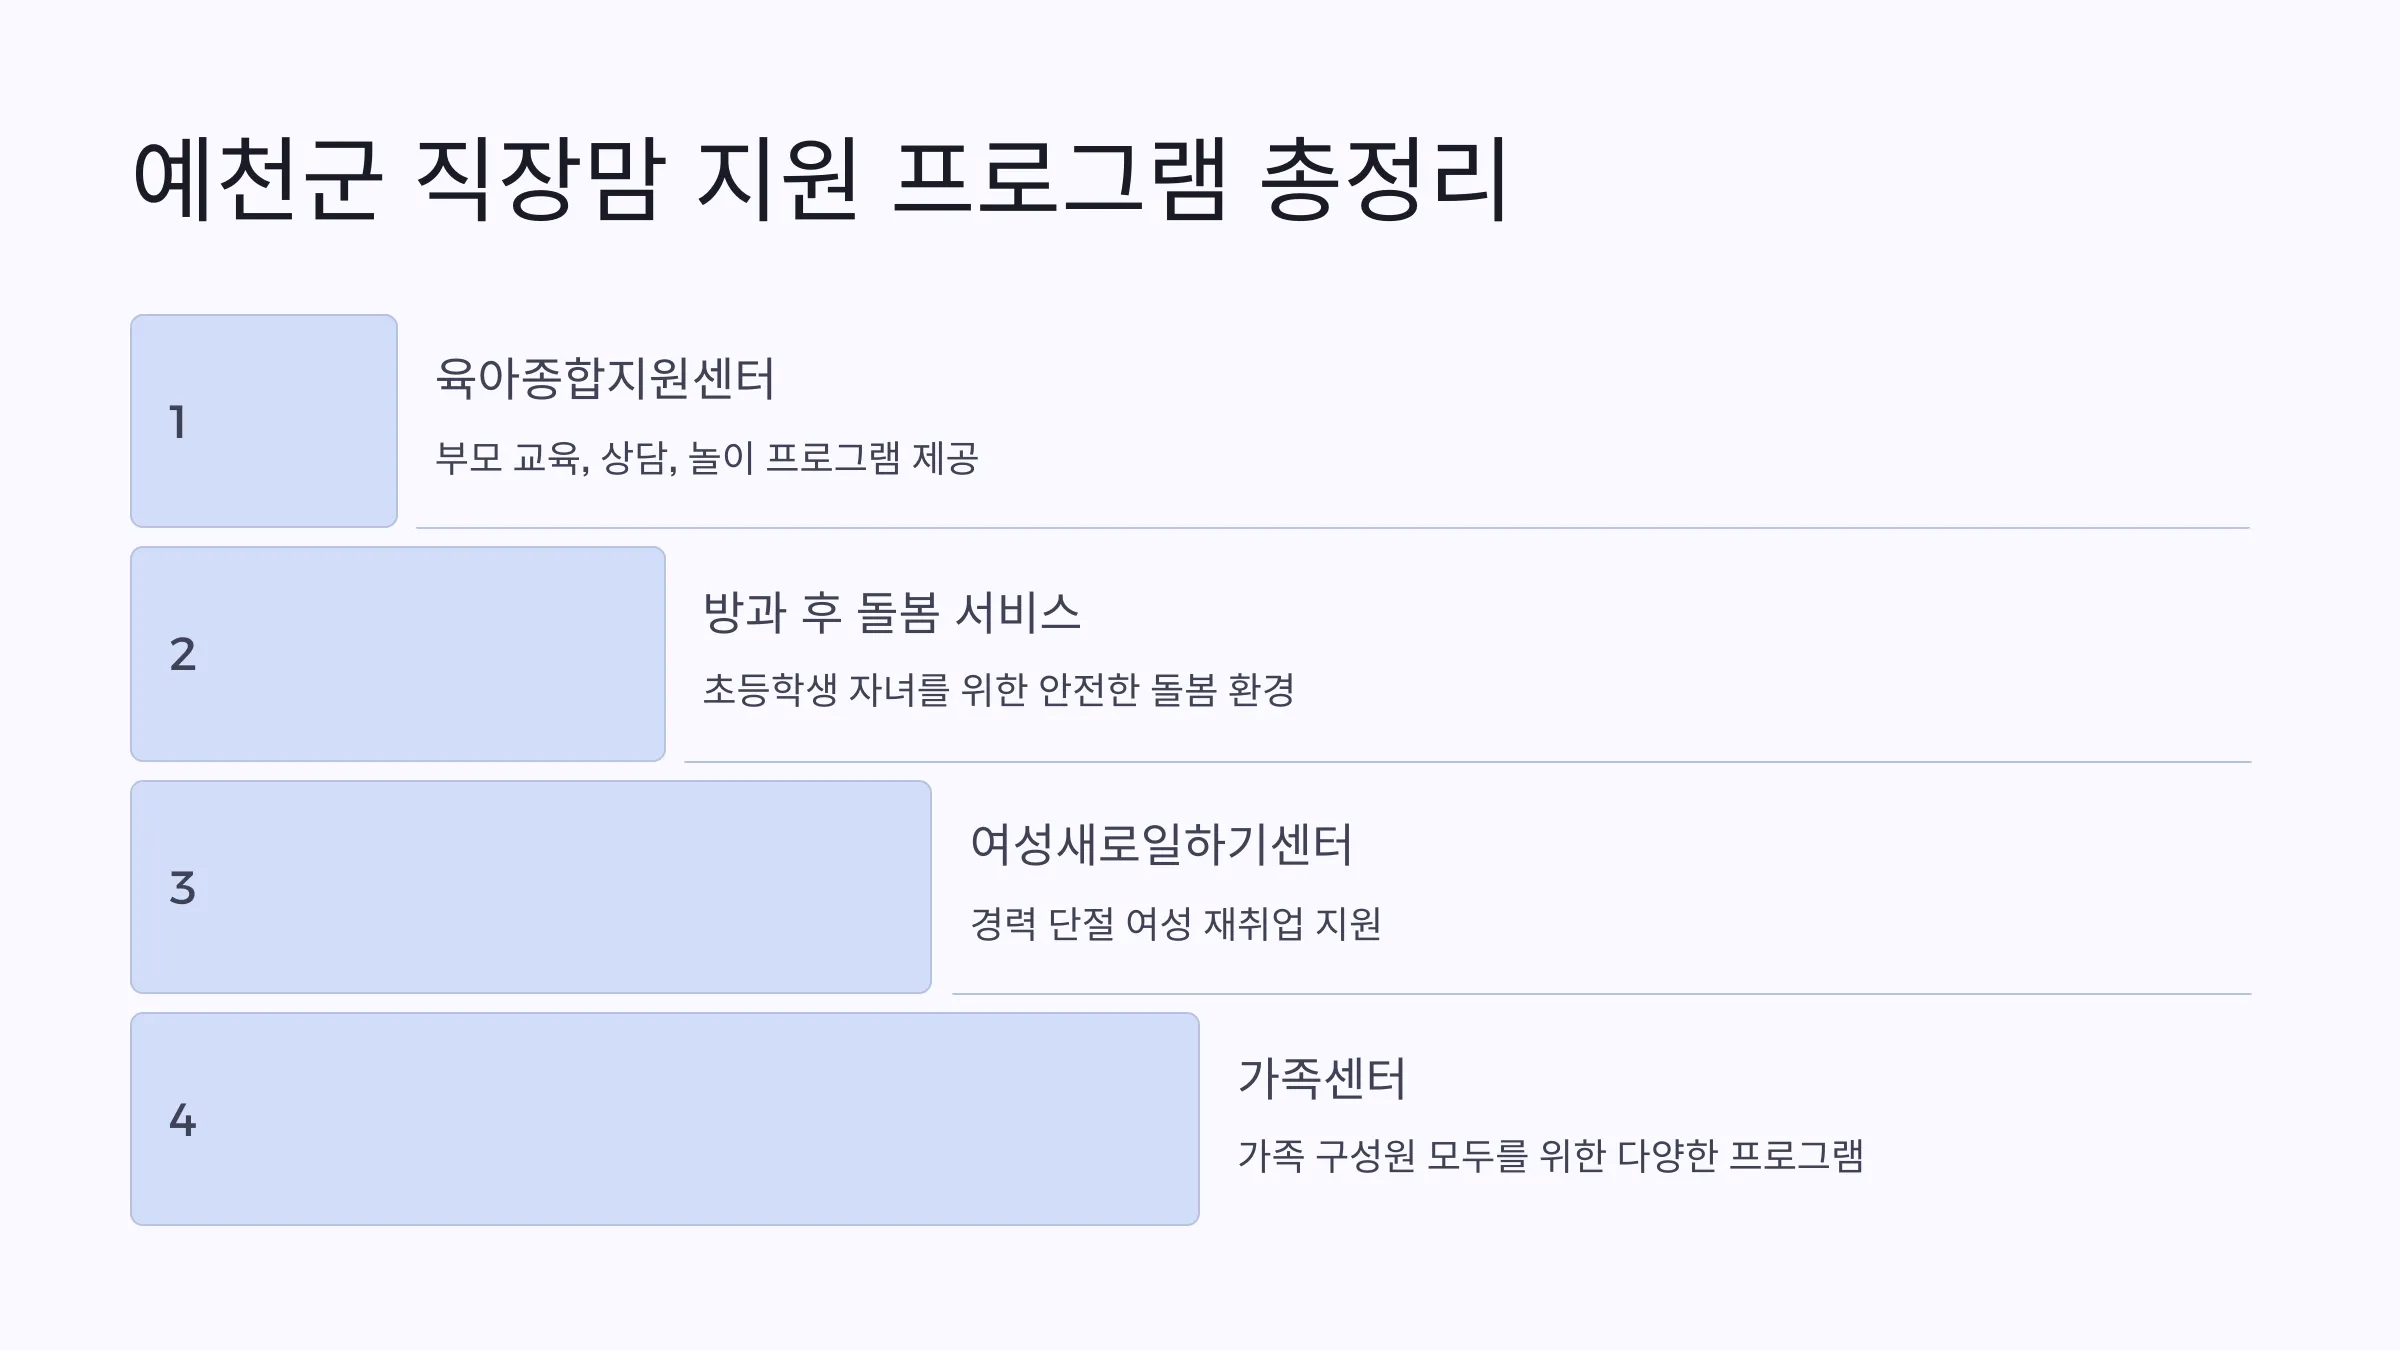2400x1350 pixels.
Task: Select the text 부모 교육, 상담, 놀이 프로그램 제공
Action: point(707,458)
